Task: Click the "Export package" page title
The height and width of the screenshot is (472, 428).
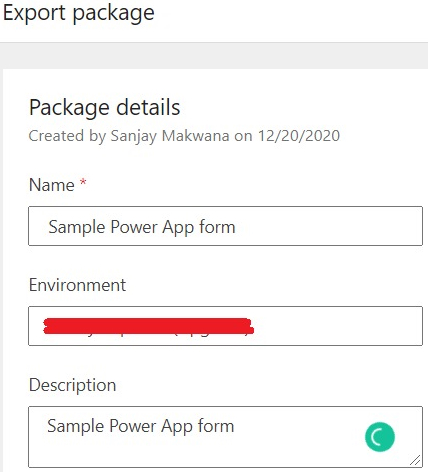Action: [x=79, y=14]
